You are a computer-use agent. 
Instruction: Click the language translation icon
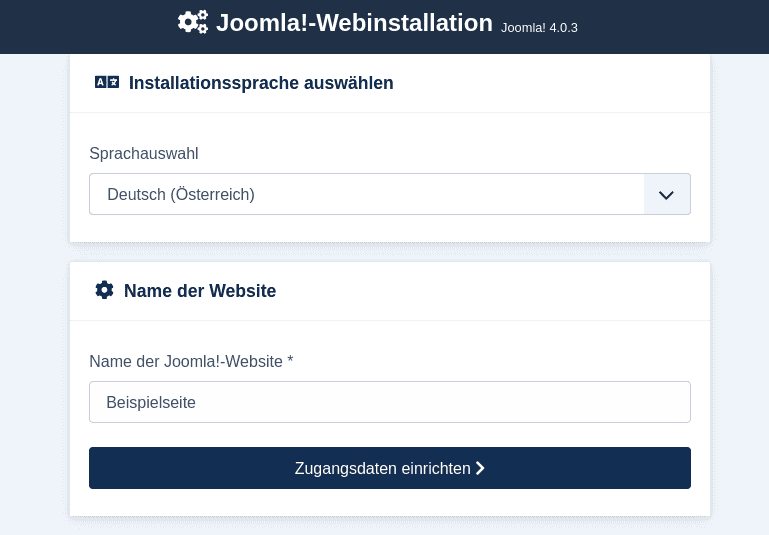coord(106,82)
